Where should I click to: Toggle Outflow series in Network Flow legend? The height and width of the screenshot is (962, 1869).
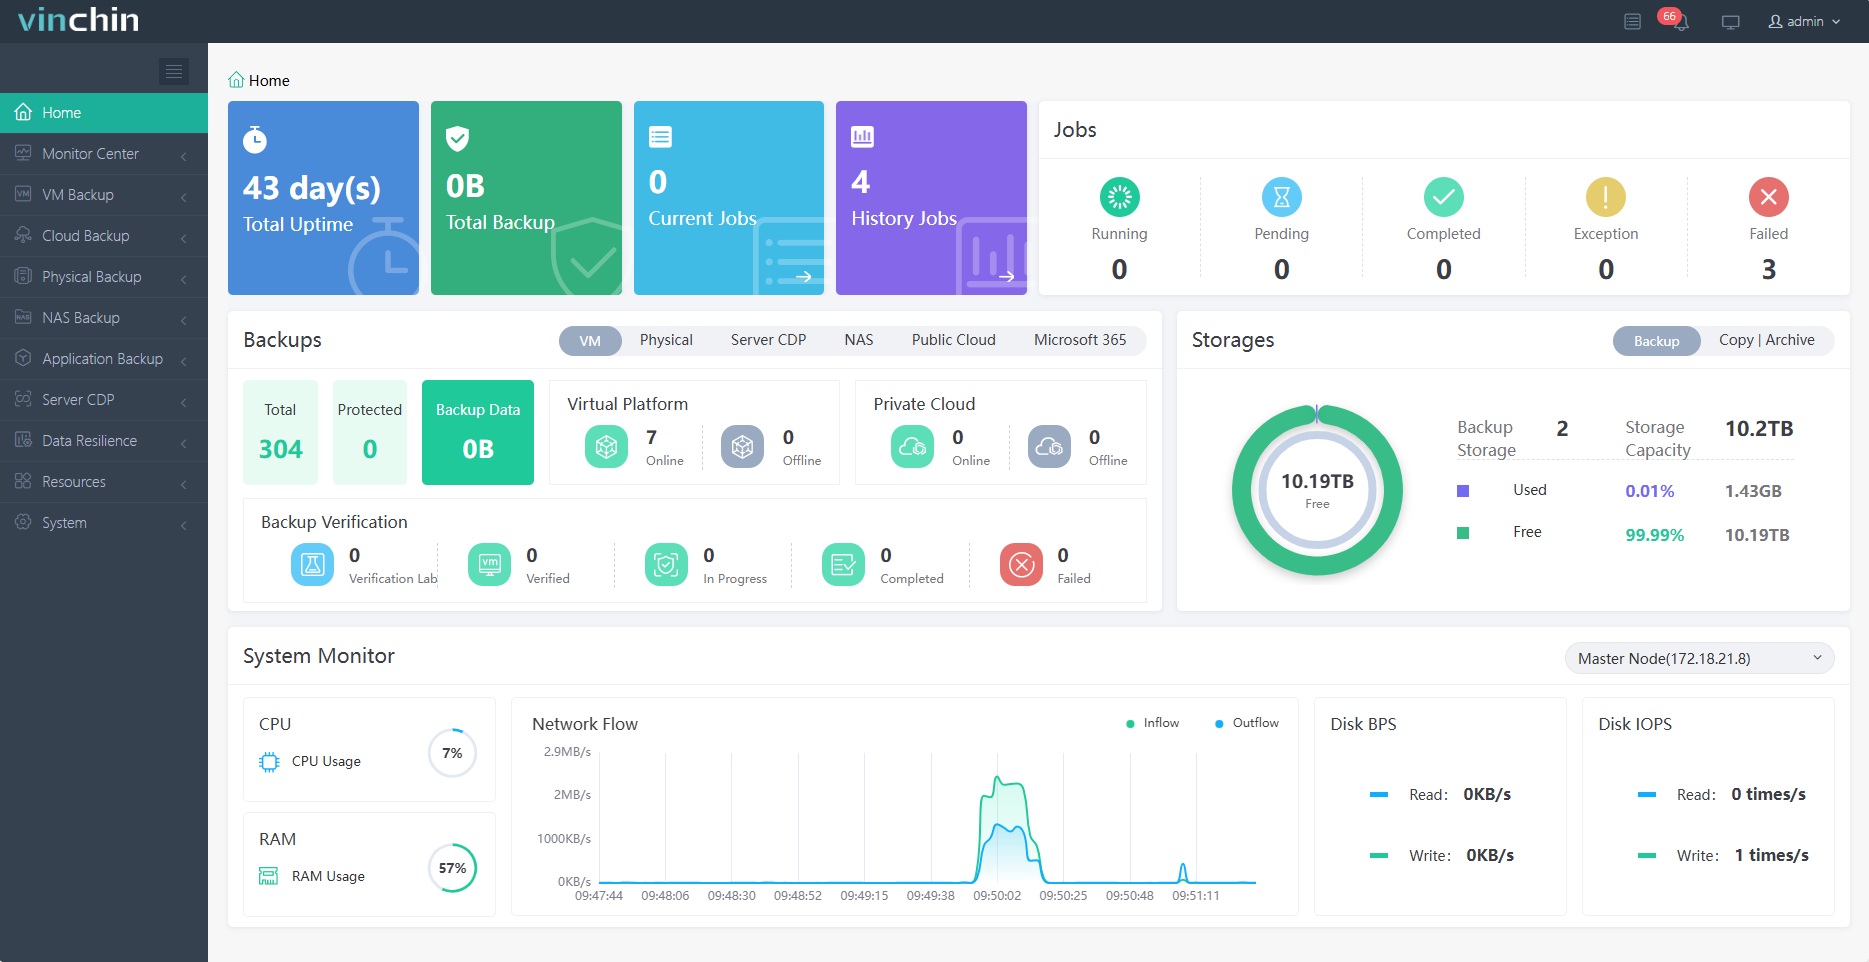[x=1247, y=723]
